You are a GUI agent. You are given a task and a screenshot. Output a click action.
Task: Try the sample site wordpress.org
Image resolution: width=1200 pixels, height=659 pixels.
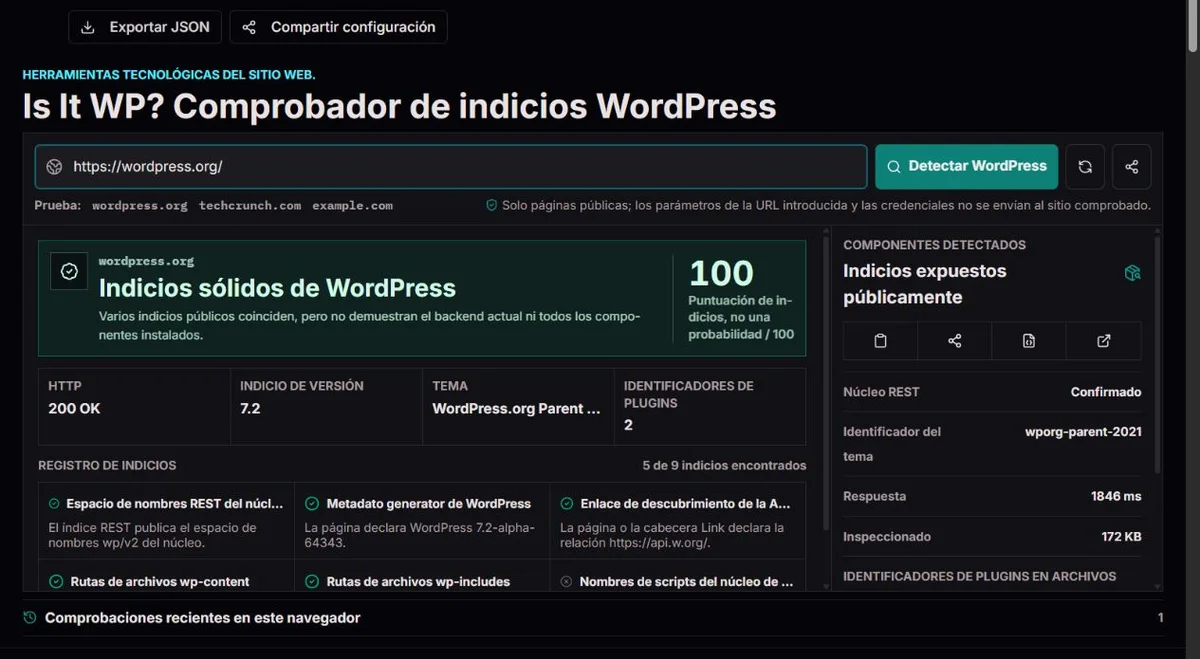click(x=140, y=205)
